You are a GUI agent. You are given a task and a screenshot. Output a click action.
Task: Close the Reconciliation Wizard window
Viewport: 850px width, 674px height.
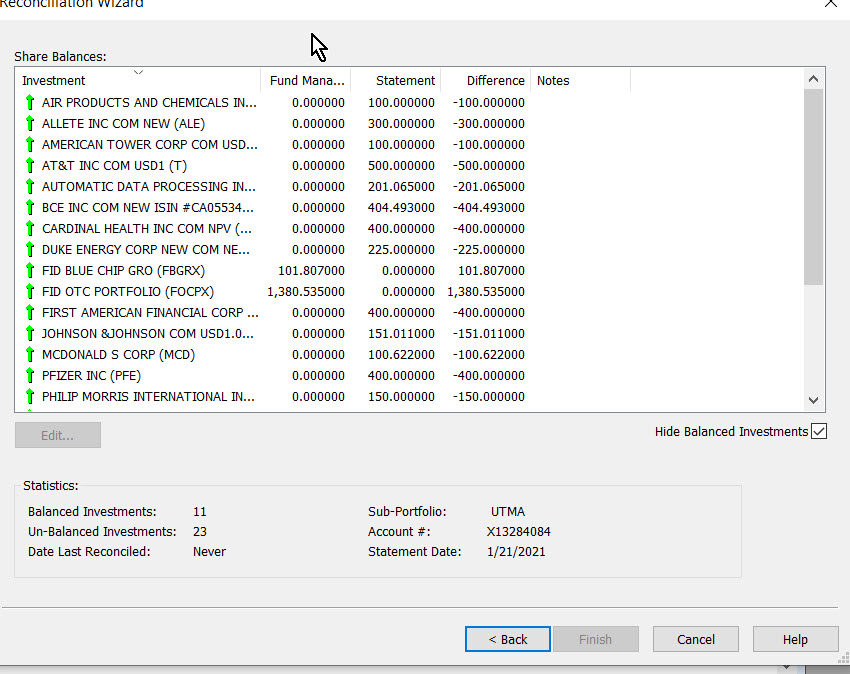click(830, 3)
